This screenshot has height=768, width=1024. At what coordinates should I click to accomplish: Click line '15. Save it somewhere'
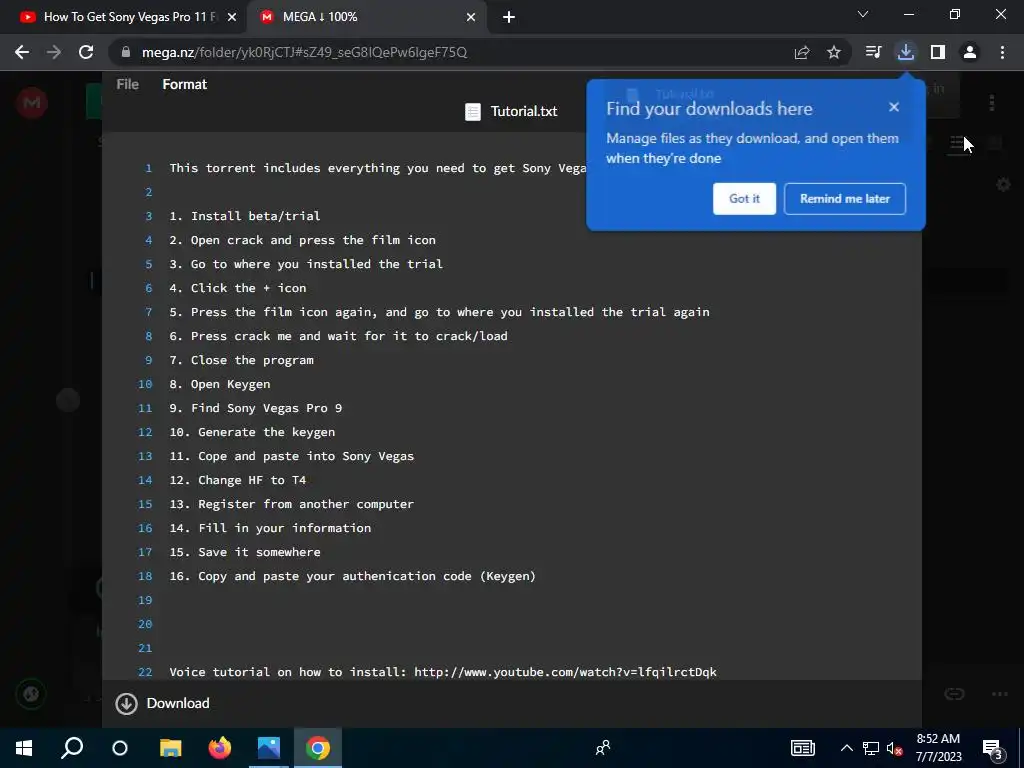point(245,552)
